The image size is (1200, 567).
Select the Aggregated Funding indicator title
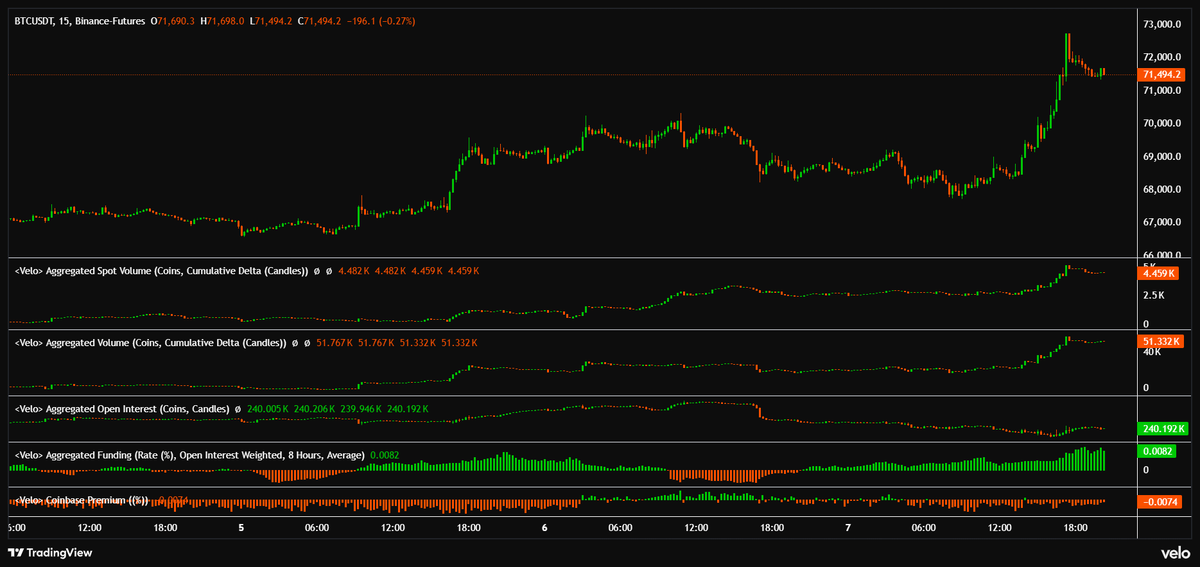[x=189, y=455]
